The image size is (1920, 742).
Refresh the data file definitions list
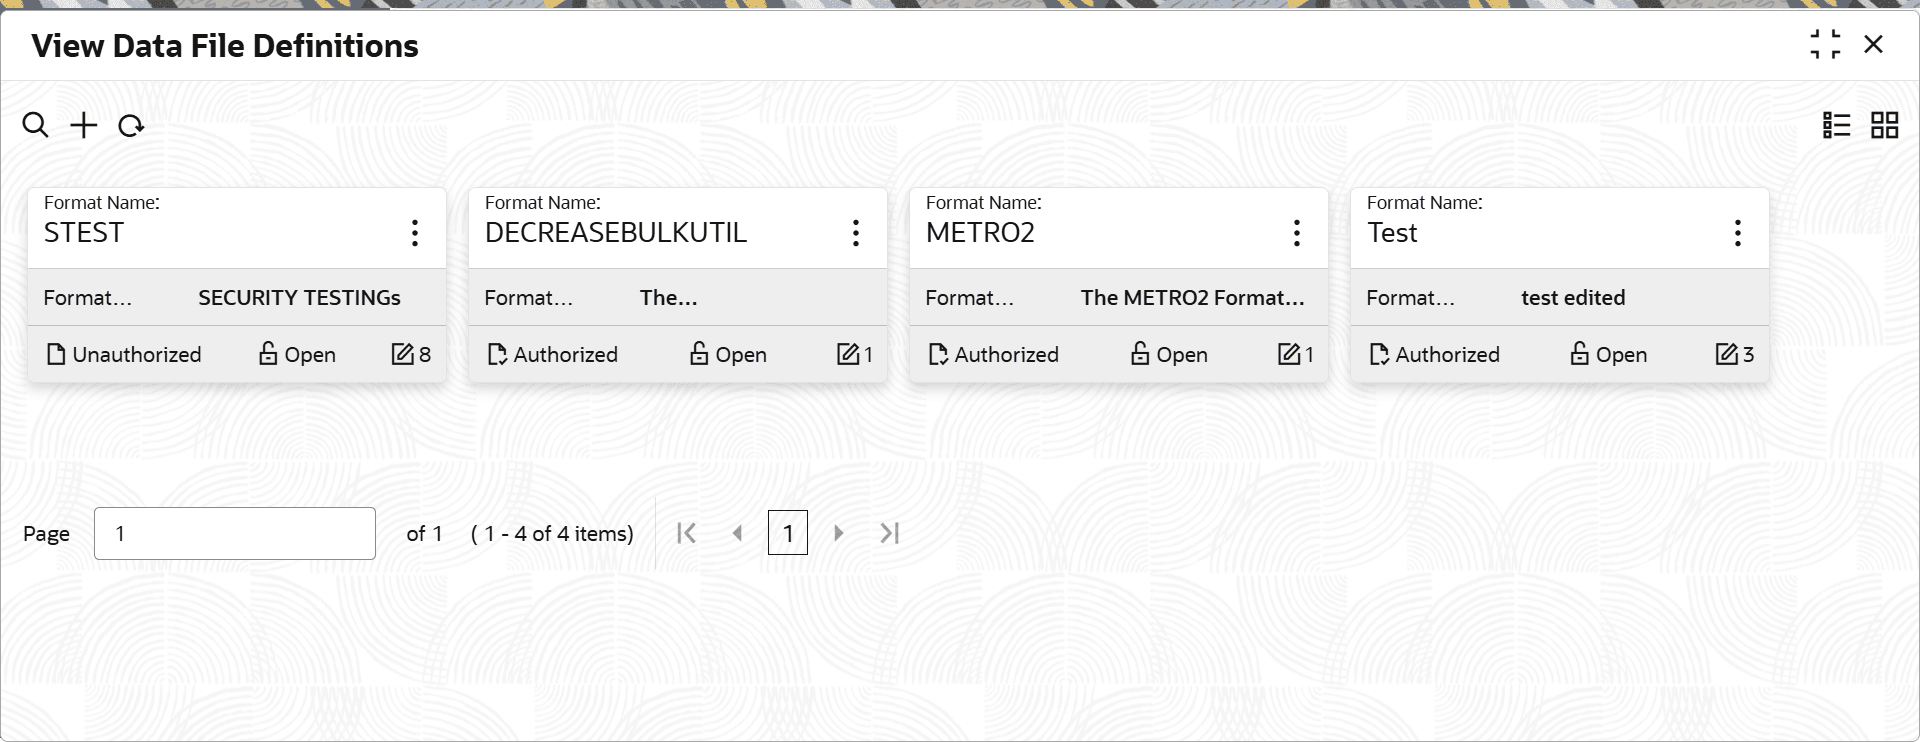[x=131, y=126]
